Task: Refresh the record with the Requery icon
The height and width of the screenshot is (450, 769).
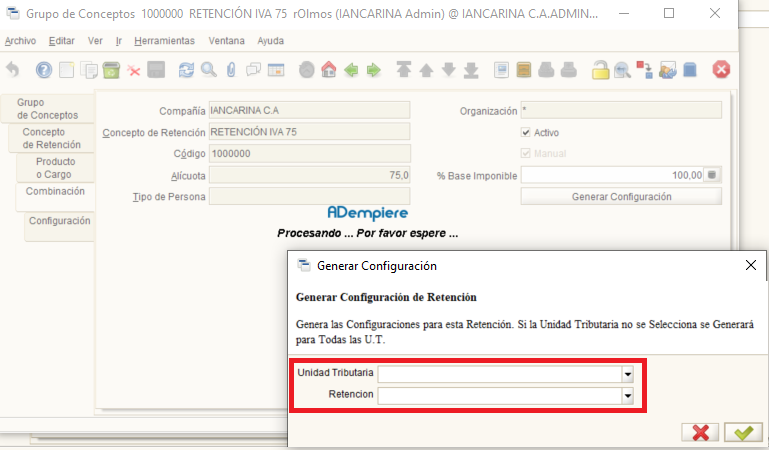Action: tap(186, 70)
